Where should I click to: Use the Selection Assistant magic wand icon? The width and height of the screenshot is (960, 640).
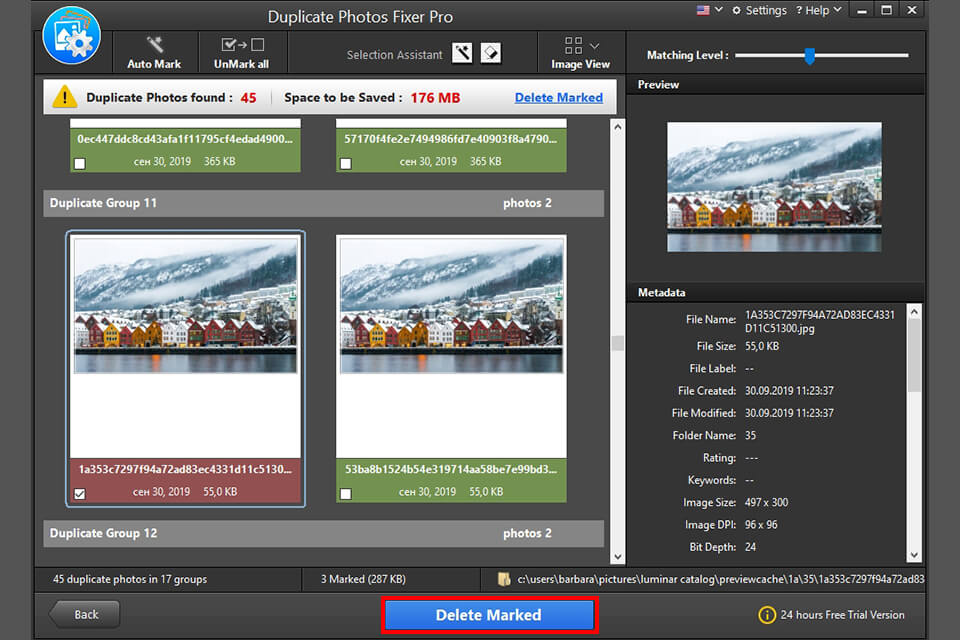(461, 52)
